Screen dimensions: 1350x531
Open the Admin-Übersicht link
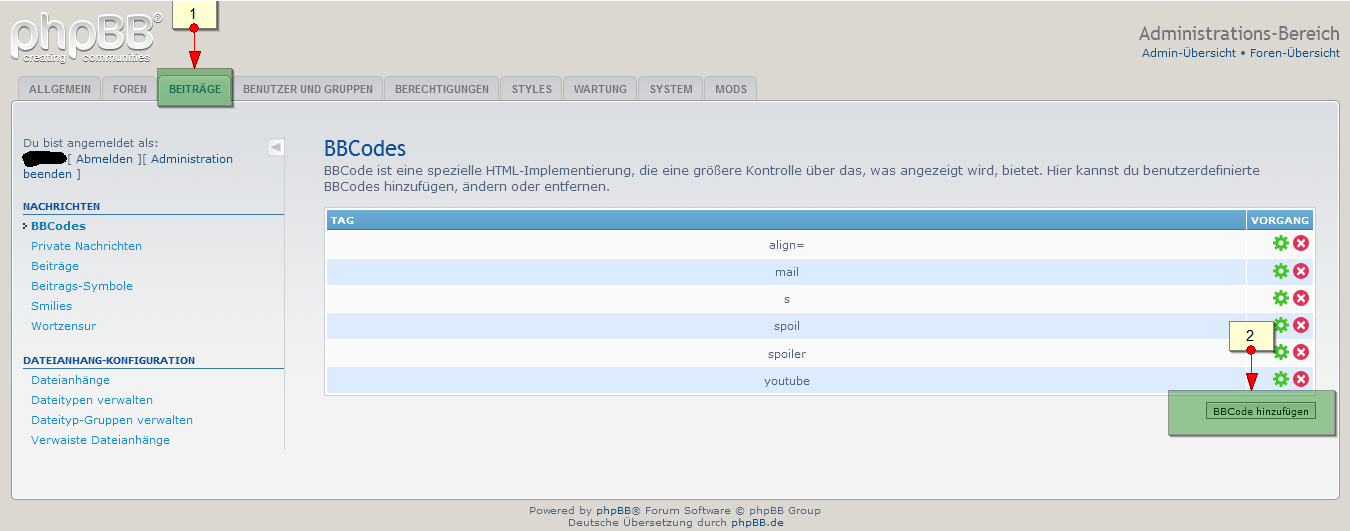click(x=1188, y=53)
